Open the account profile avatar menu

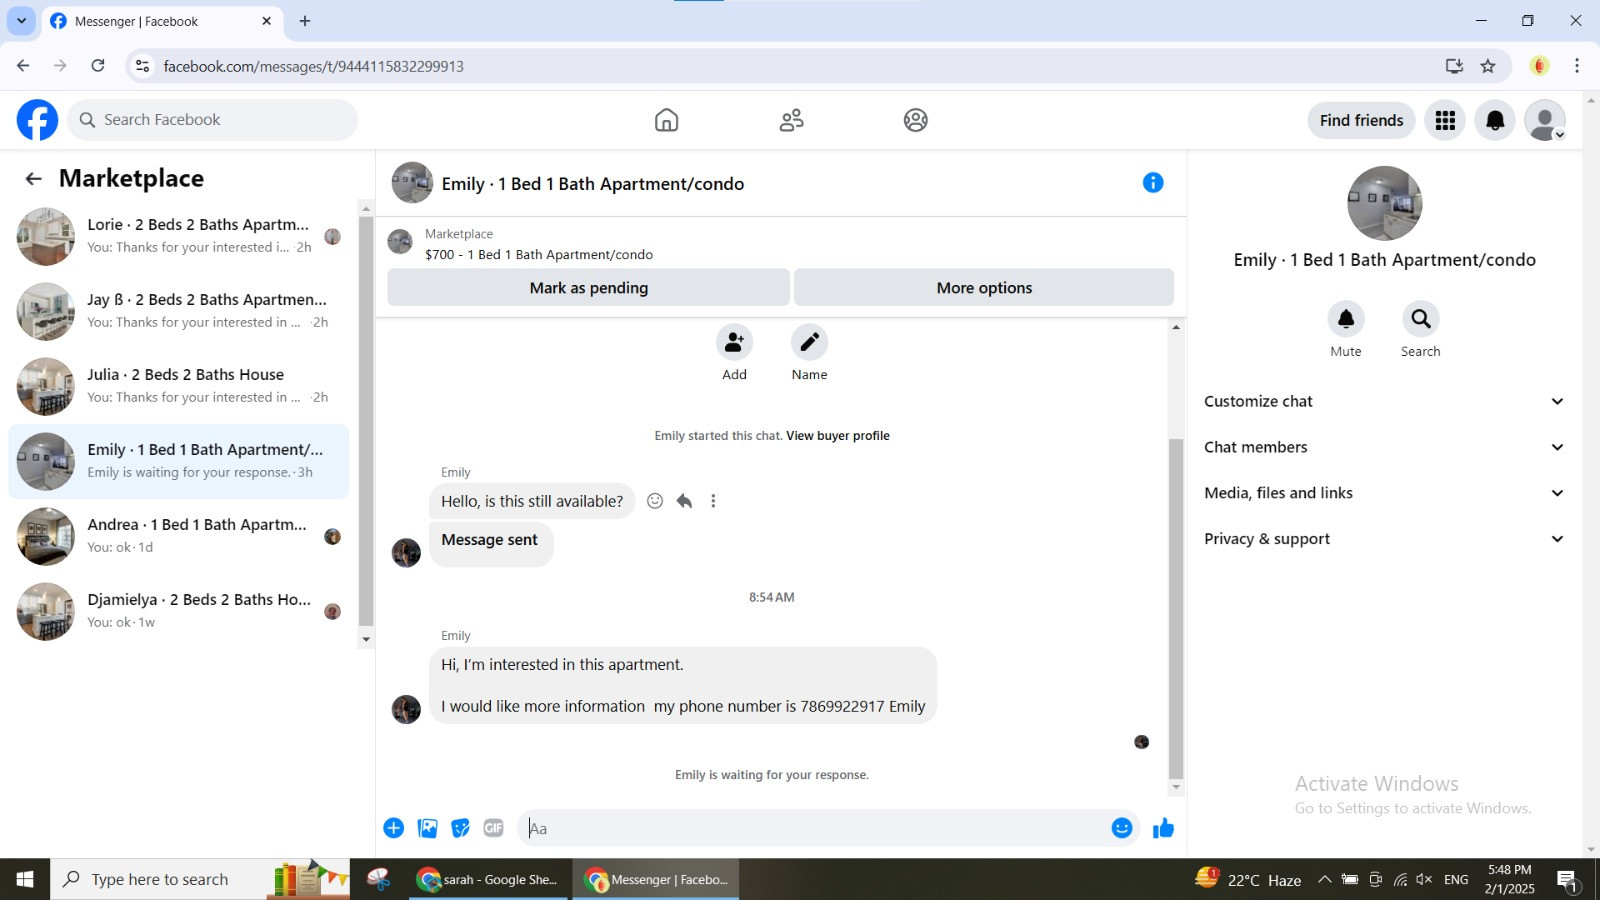tap(1545, 120)
